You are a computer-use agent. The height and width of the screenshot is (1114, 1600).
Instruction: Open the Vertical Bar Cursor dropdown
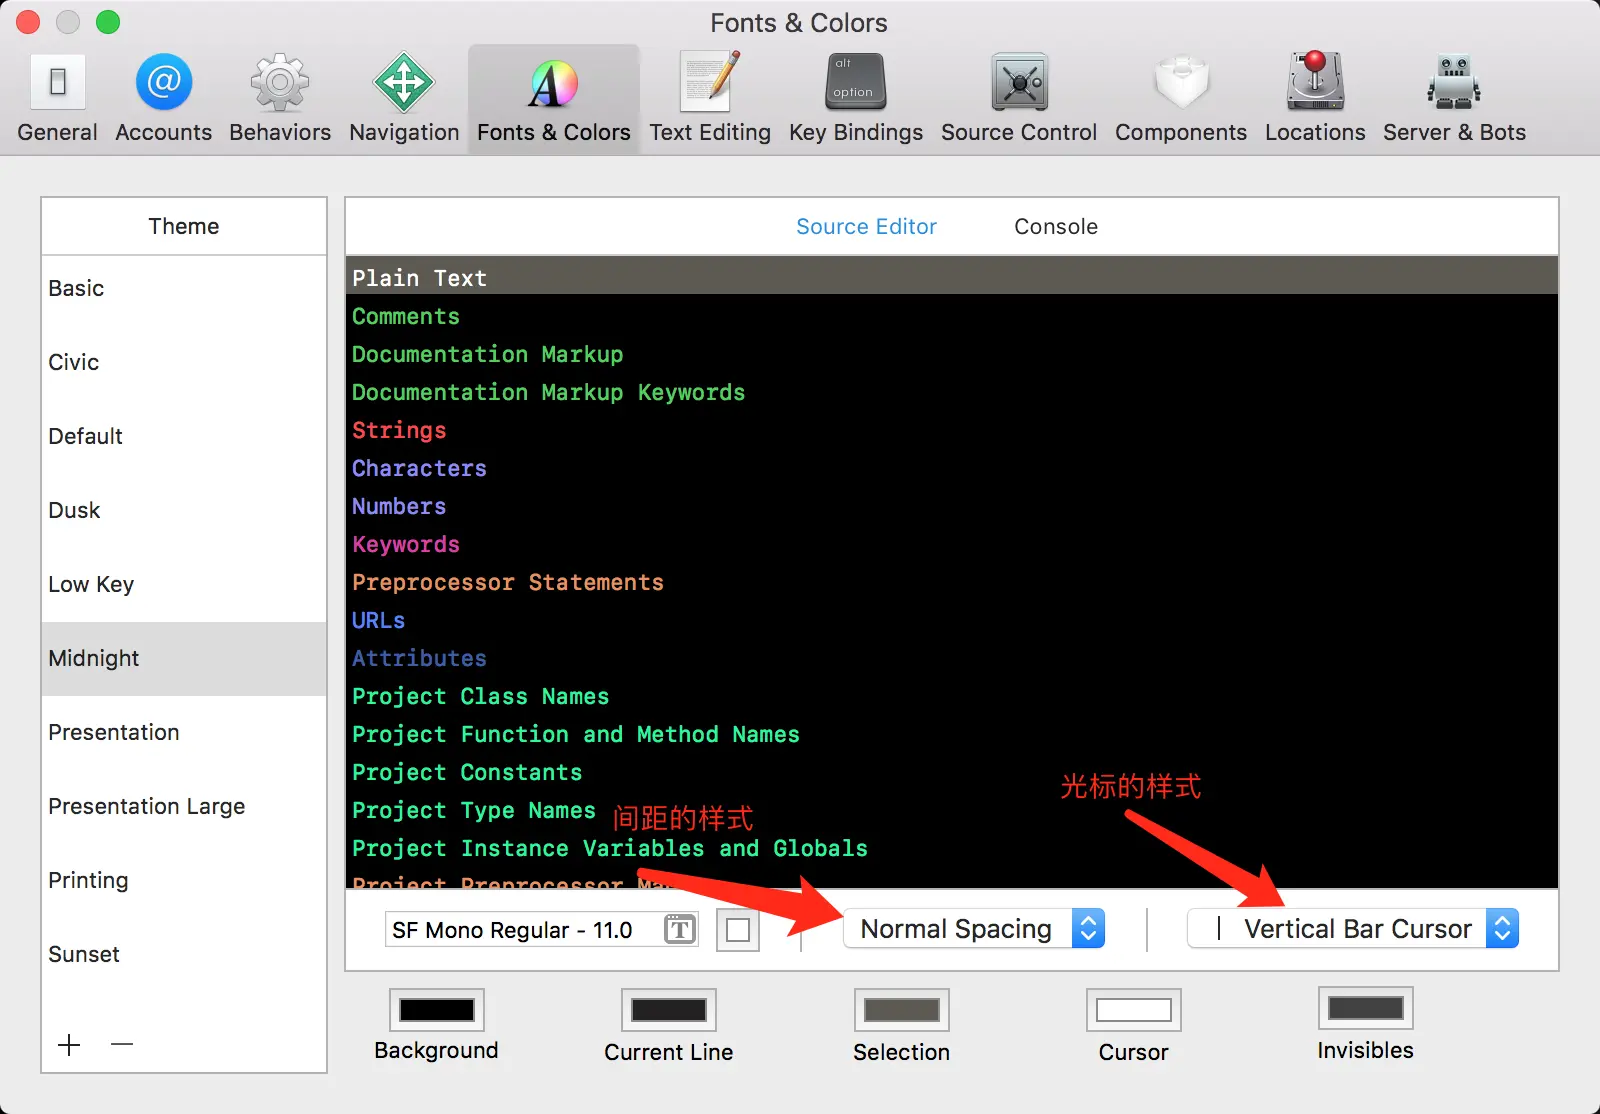1353,929
